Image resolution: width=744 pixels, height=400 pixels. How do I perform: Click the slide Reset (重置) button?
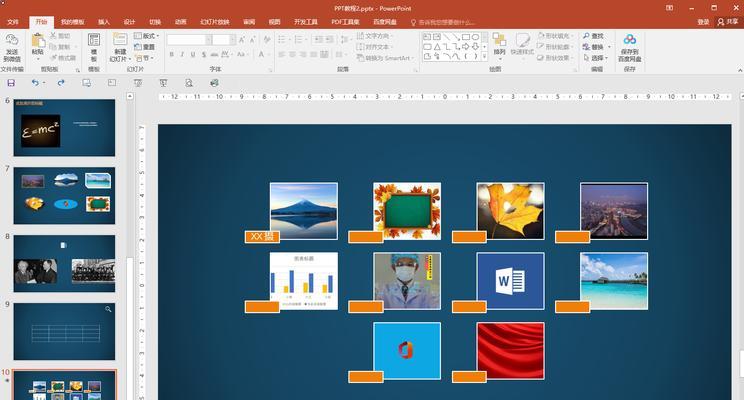145,47
